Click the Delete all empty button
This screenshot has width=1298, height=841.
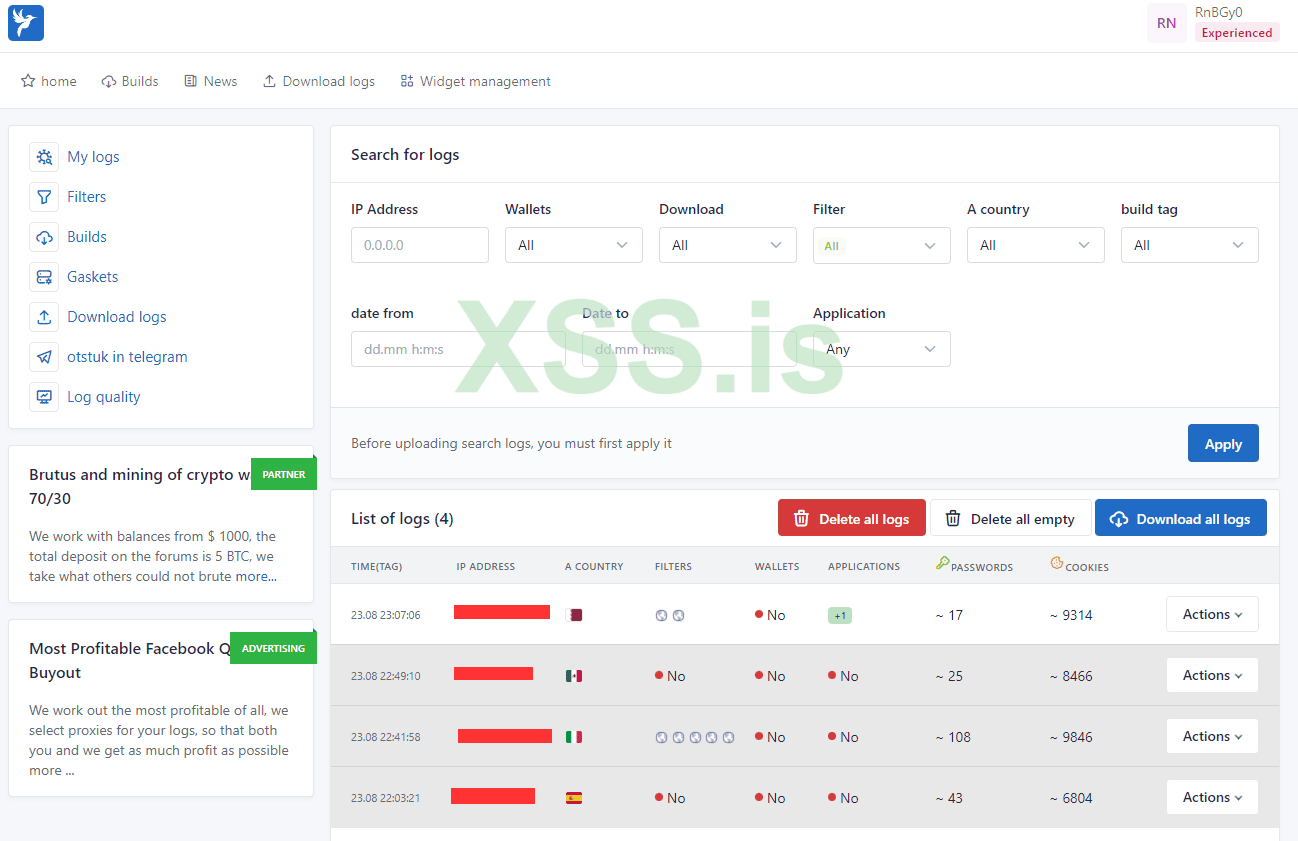[1010, 518]
